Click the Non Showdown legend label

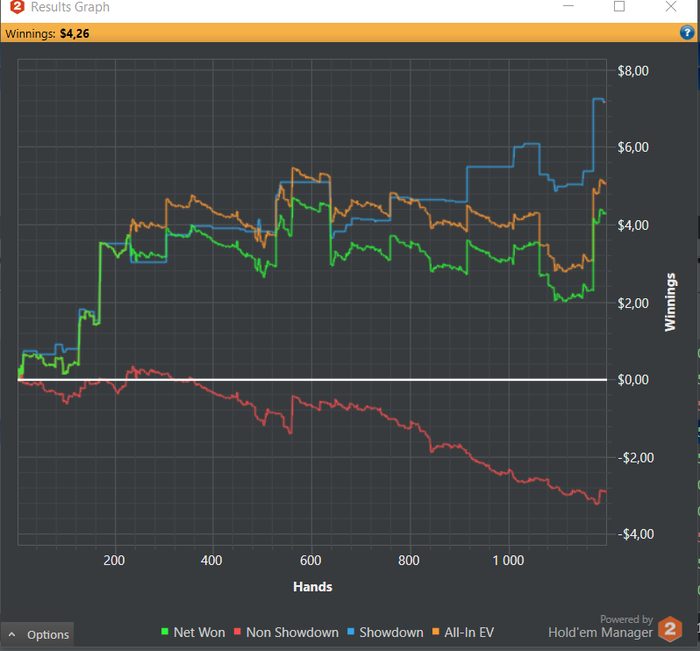click(292, 632)
